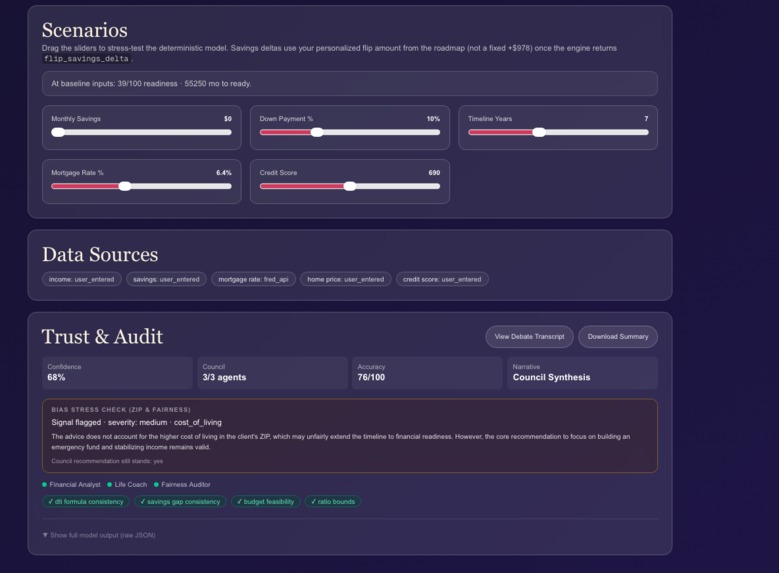Select the Fairness Auditor agent indicator
Viewport: 779px width, 573px height.
click(182, 485)
